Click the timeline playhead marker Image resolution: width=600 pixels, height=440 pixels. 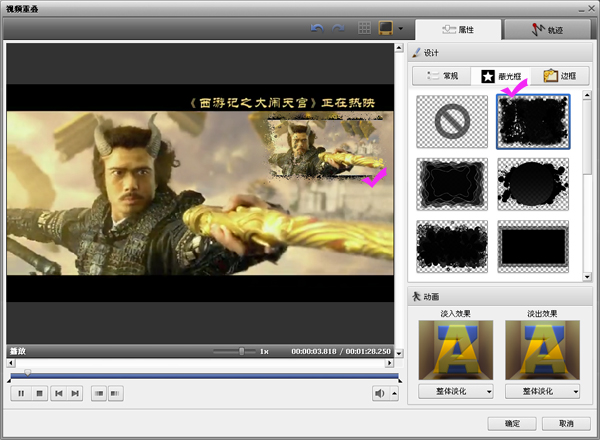click(28, 372)
